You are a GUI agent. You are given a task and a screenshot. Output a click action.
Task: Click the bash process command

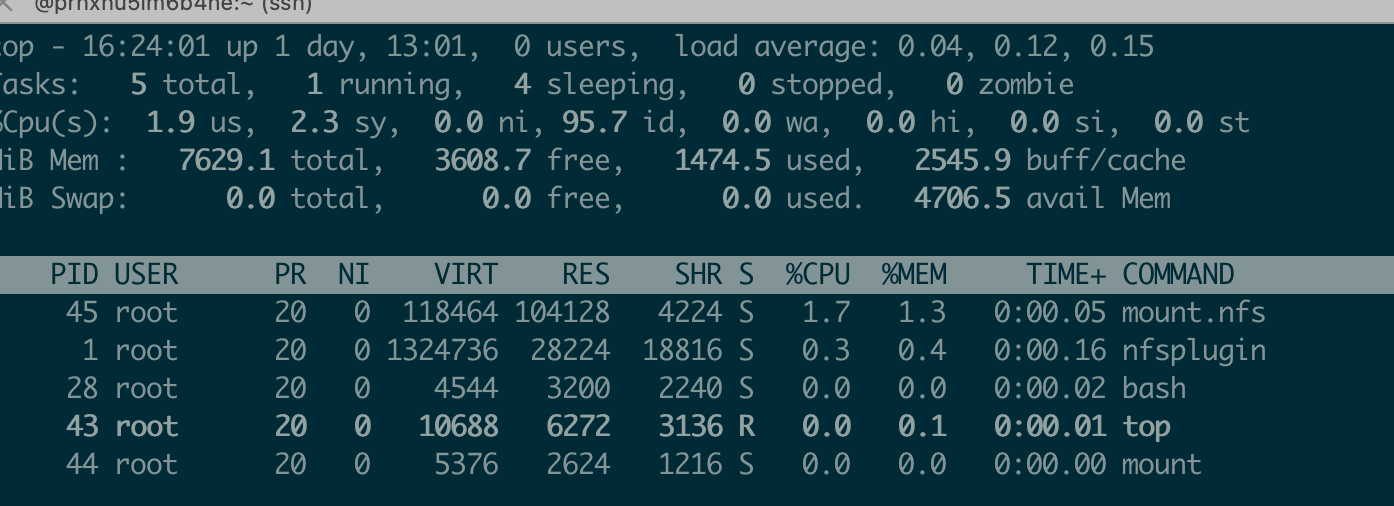pos(1154,388)
